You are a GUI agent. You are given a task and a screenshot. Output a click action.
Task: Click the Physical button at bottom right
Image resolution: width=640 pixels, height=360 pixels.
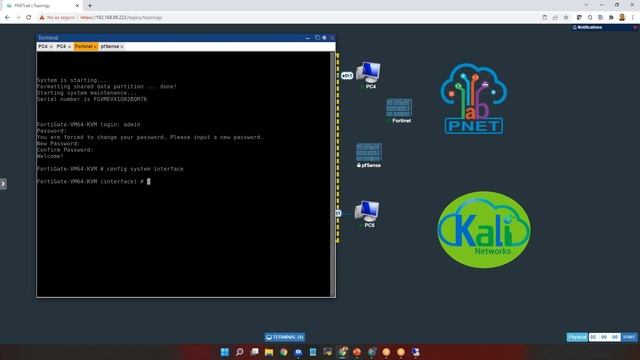coord(577,337)
